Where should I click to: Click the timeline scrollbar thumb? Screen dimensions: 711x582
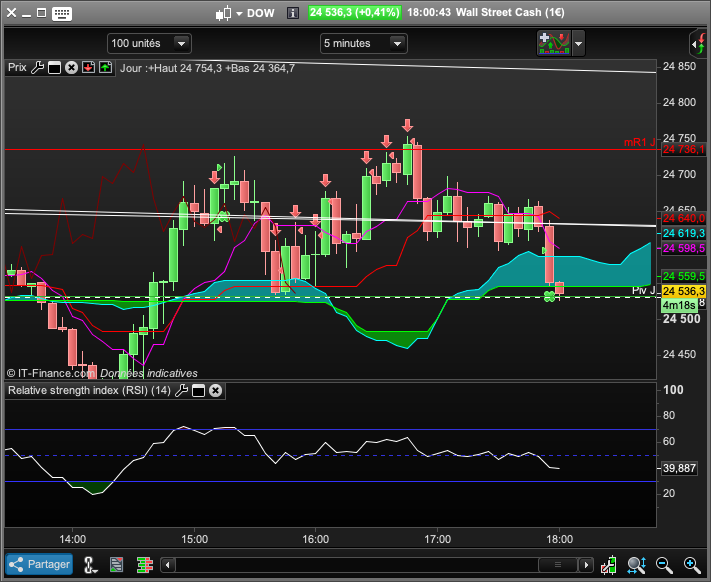(x=558, y=565)
